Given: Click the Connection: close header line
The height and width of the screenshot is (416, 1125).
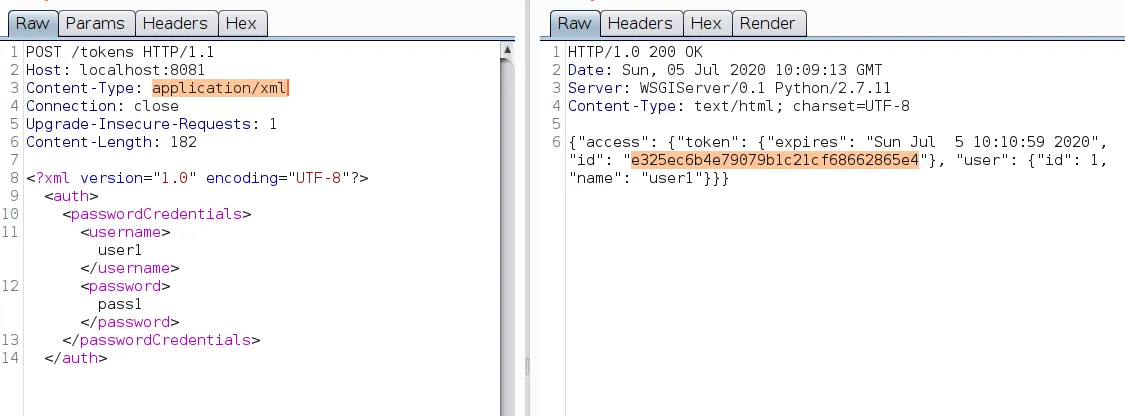Looking at the screenshot, I should pos(103,106).
